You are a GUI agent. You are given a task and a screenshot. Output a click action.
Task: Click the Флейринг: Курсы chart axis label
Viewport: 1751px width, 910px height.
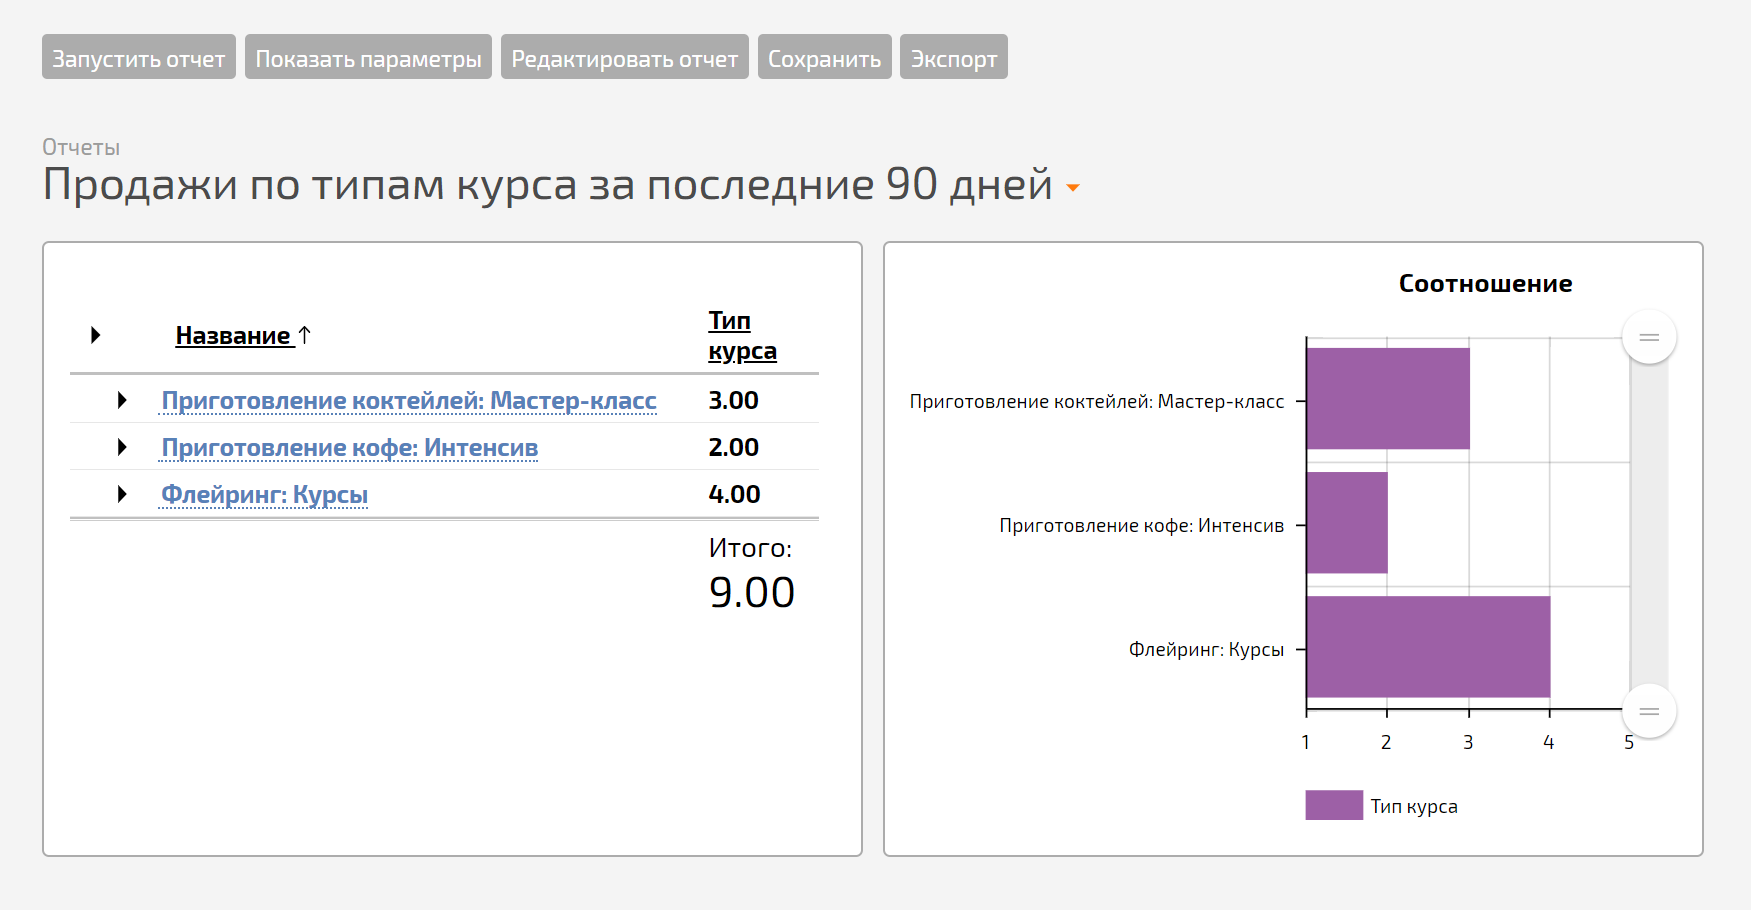1206,650
